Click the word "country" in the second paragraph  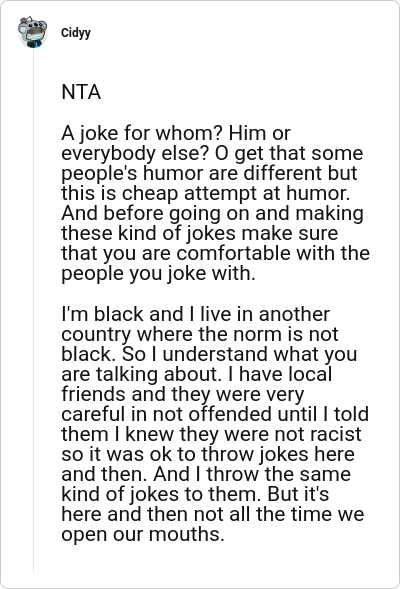96,335
